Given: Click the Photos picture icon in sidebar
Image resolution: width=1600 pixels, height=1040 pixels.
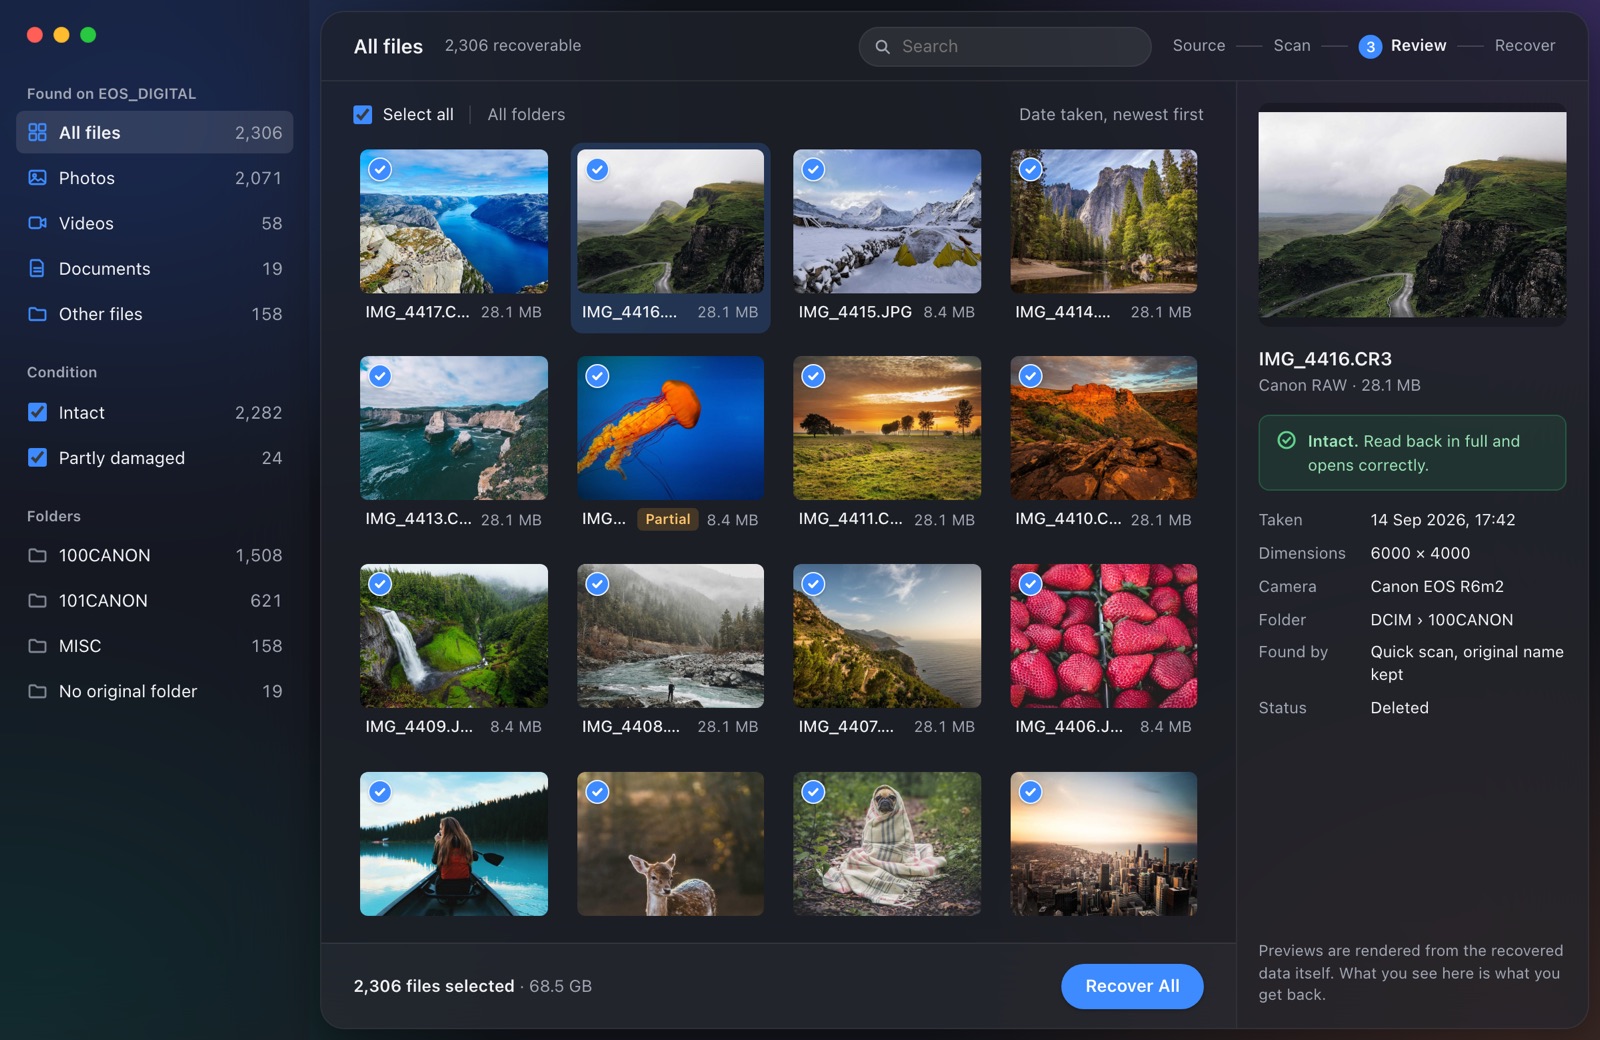Looking at the screenshot, I should [x=37, y=178].
